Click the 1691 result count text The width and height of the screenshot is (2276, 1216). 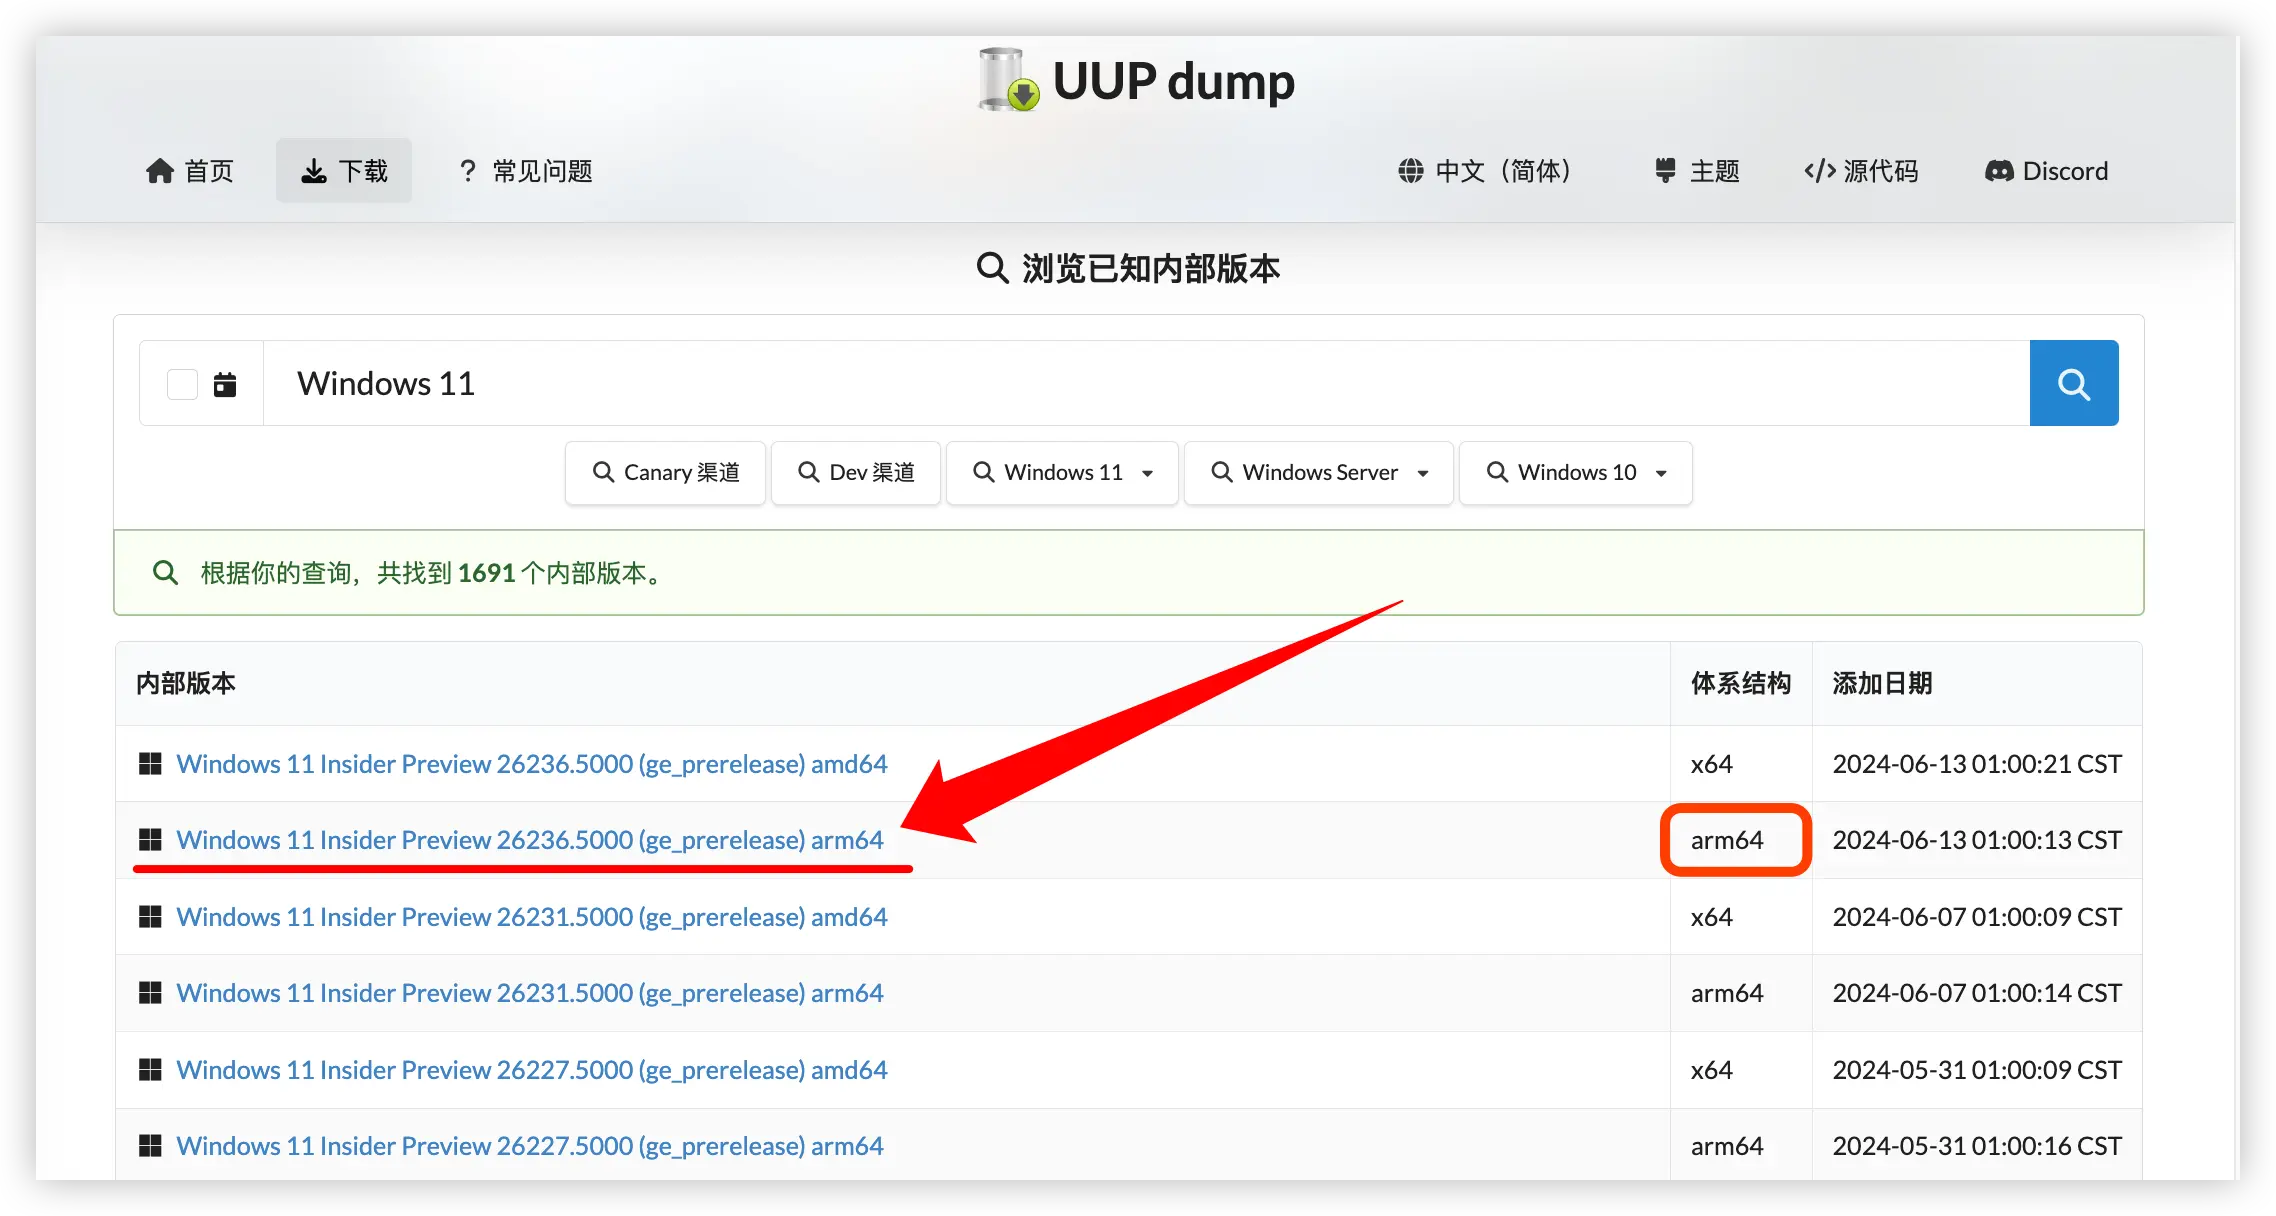pyautogui.click(x=487, y=573)
